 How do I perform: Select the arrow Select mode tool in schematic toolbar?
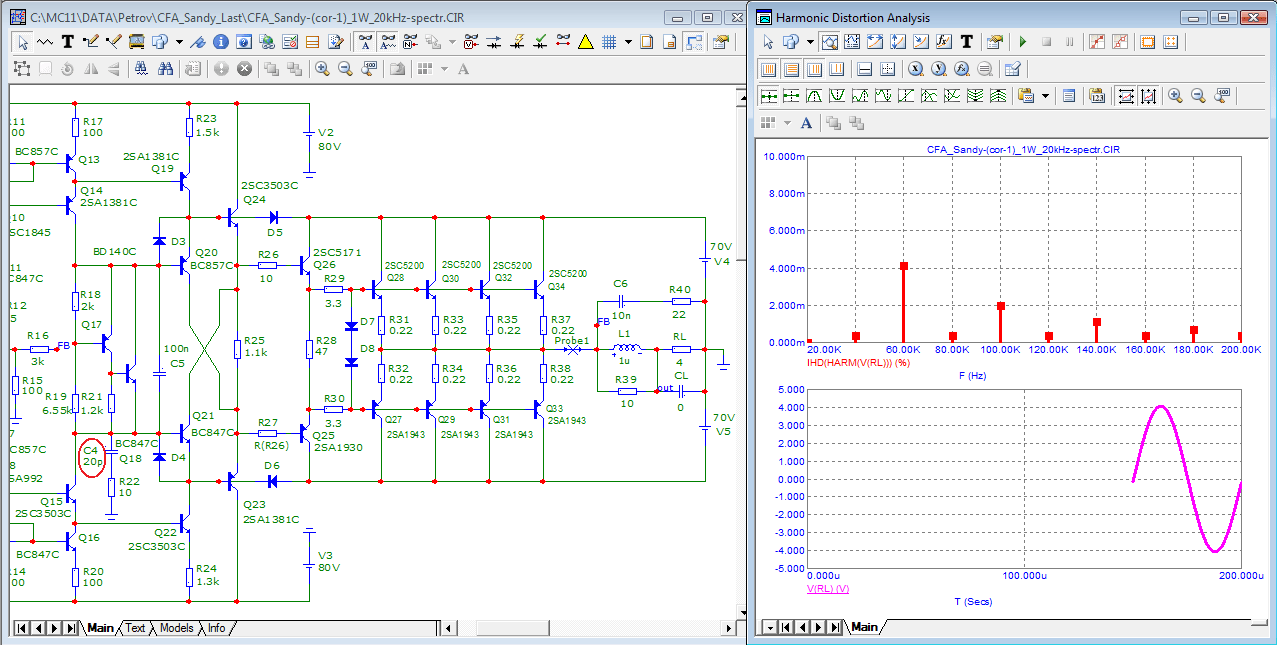tap(23, 42)
